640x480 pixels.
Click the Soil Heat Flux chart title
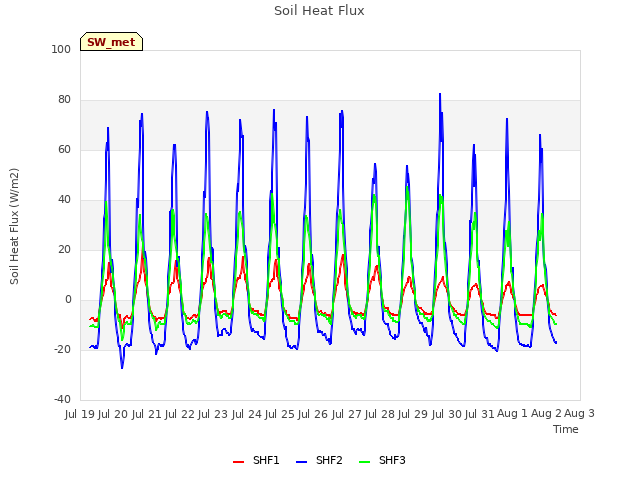coord(319,11)
